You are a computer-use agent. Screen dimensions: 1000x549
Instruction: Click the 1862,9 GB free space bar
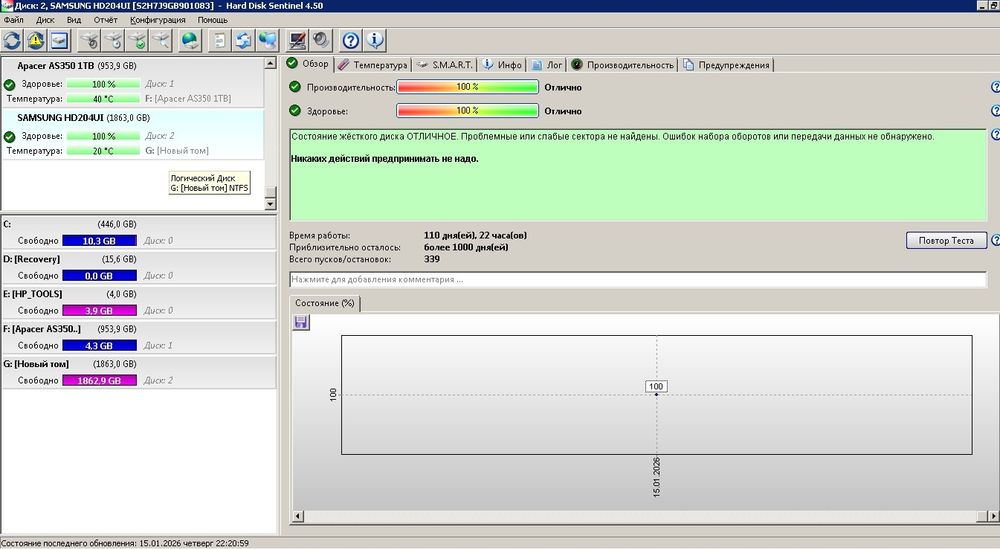[99, 381]
